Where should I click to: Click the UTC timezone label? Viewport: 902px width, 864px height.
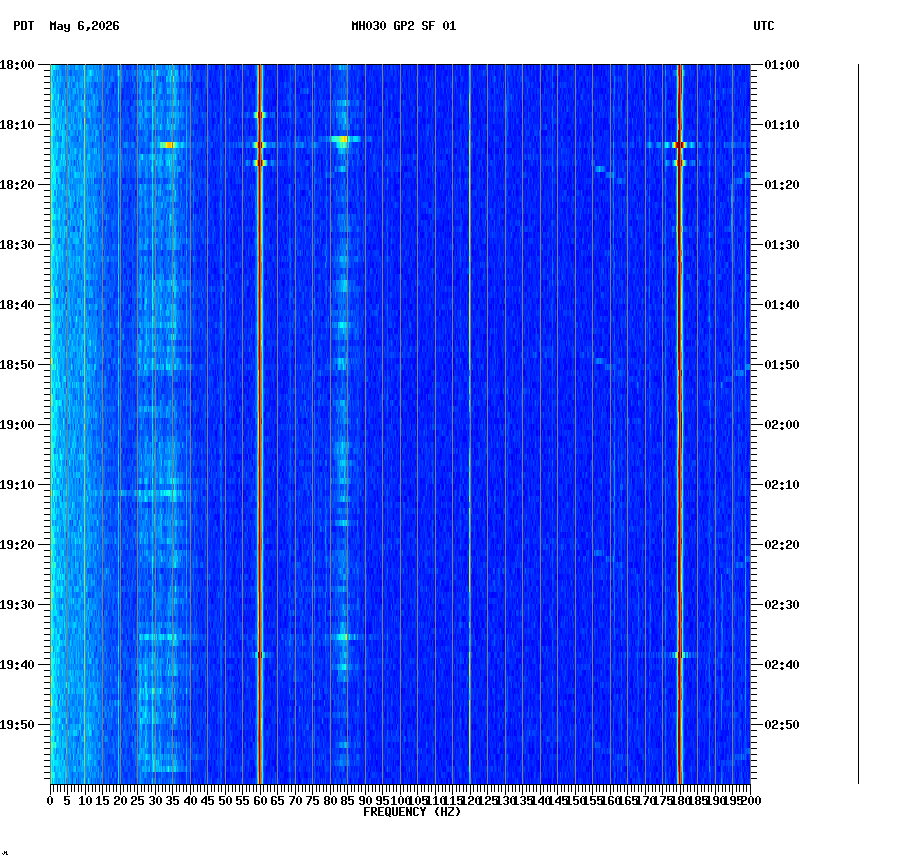(x=764, y=26)
